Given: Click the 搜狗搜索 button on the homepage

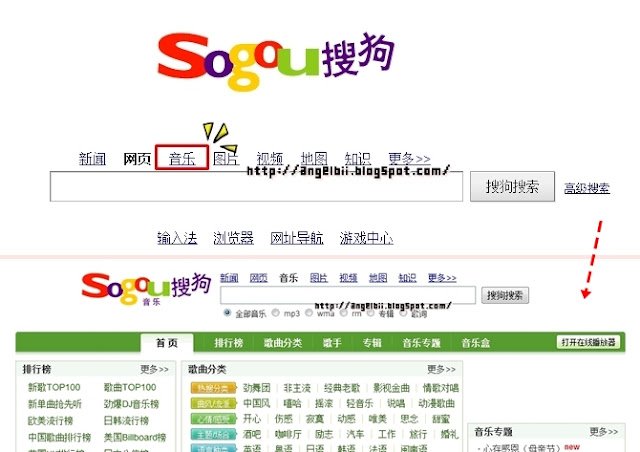Looking at the screenshot, I should (x=512, y=187).
